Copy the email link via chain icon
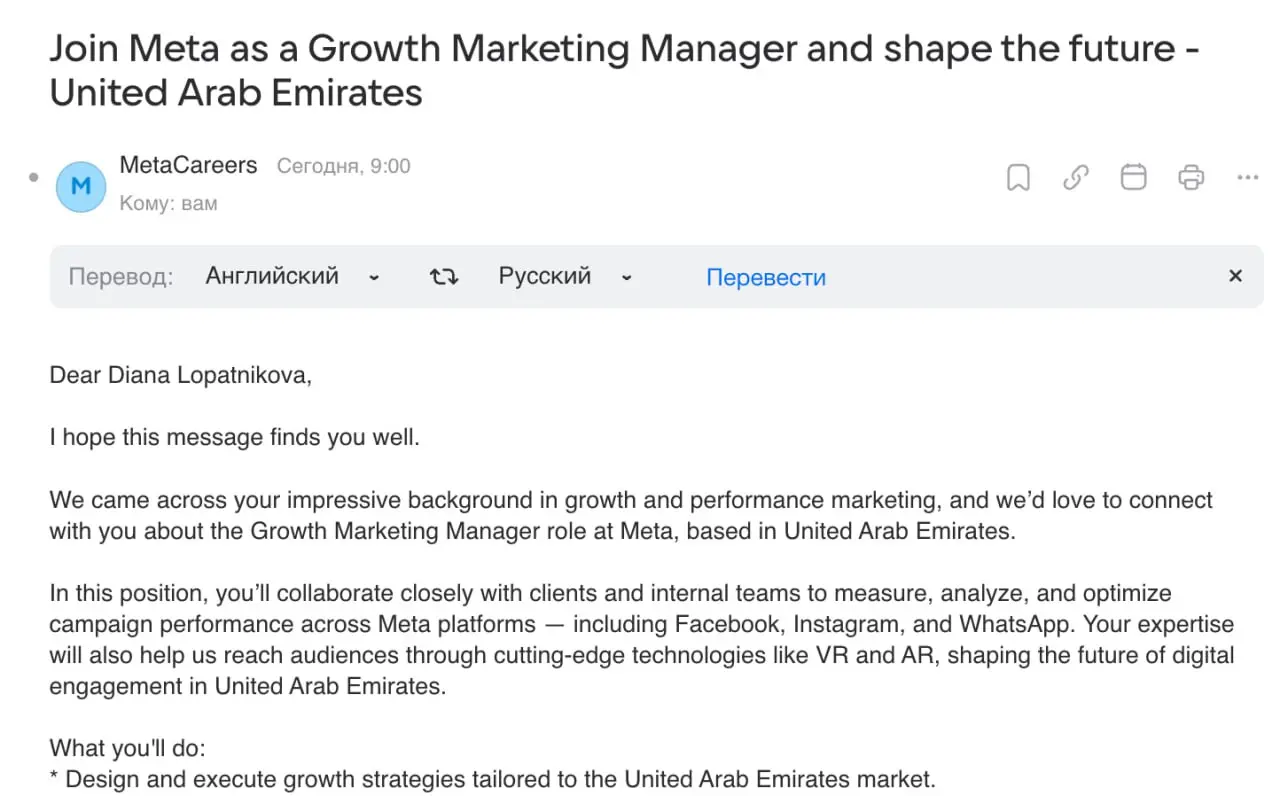This screenshot has height=796, width=1280. pos(1075,178)
